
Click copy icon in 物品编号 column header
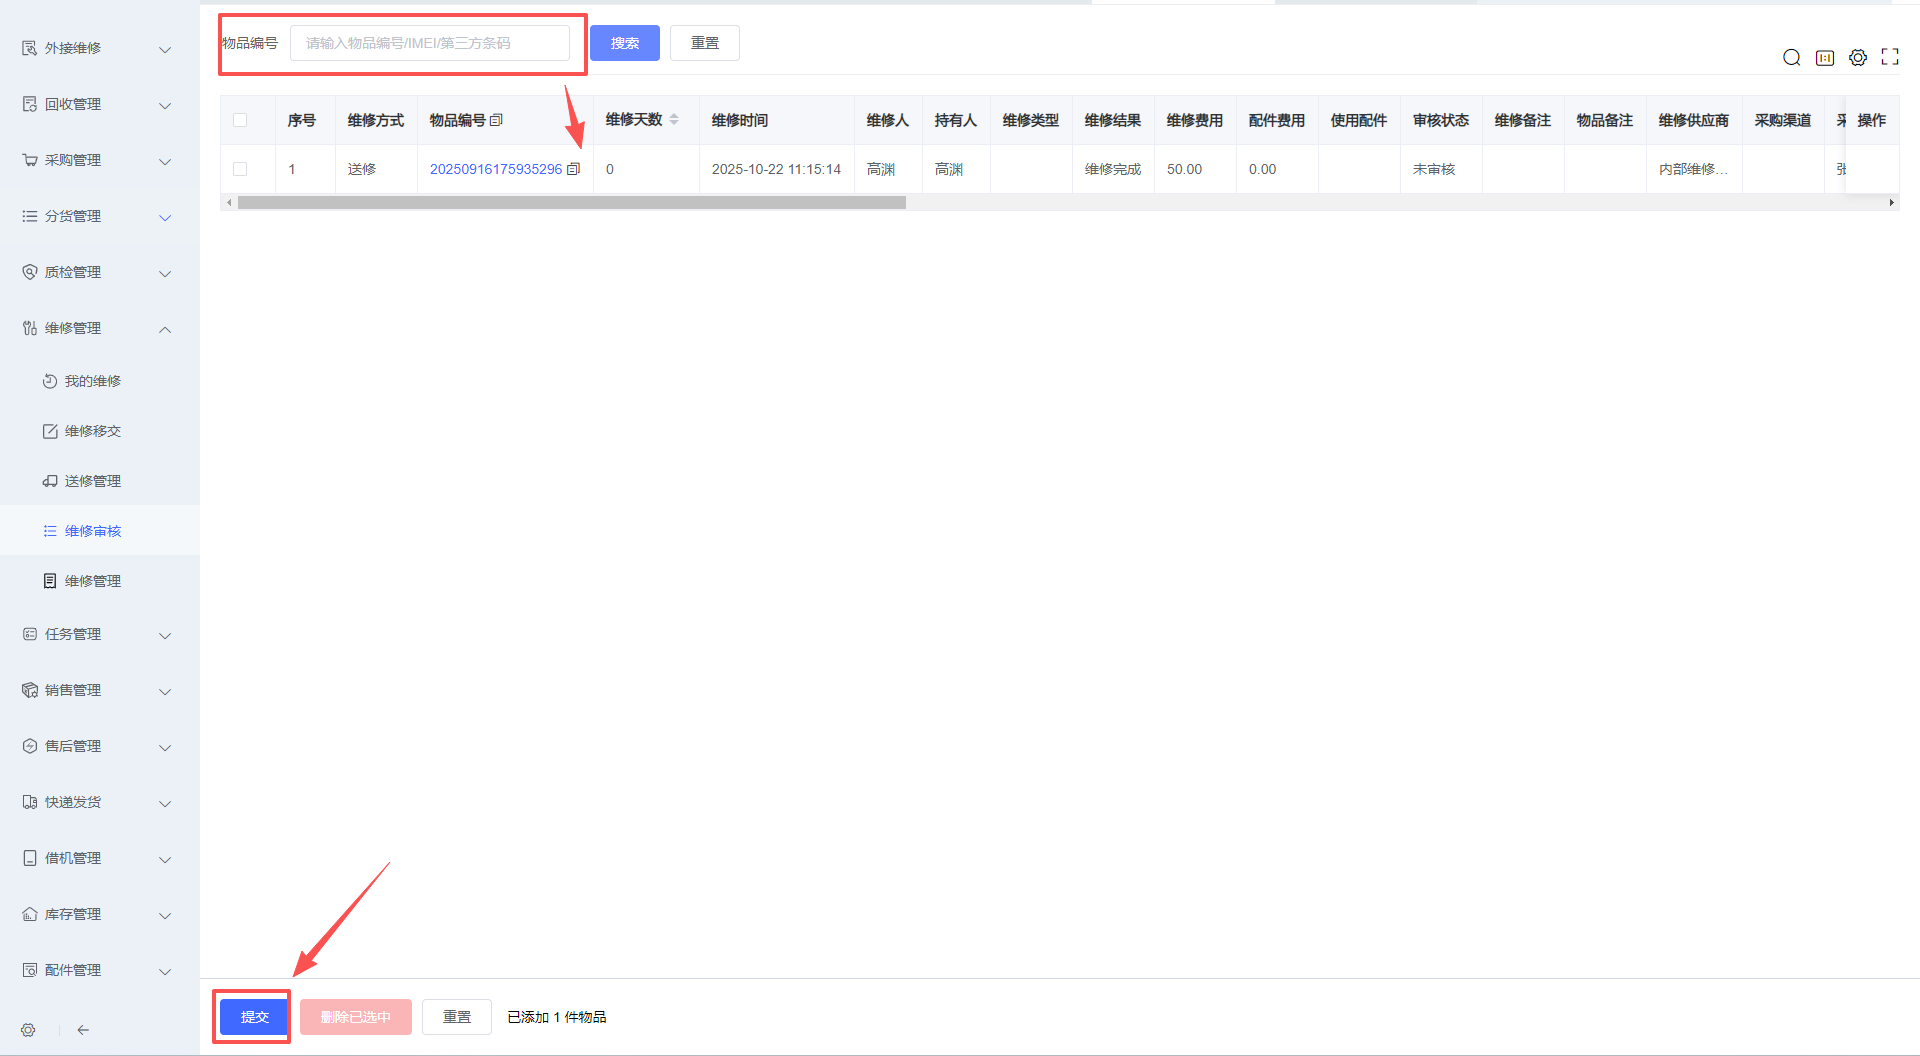(496, 120)
